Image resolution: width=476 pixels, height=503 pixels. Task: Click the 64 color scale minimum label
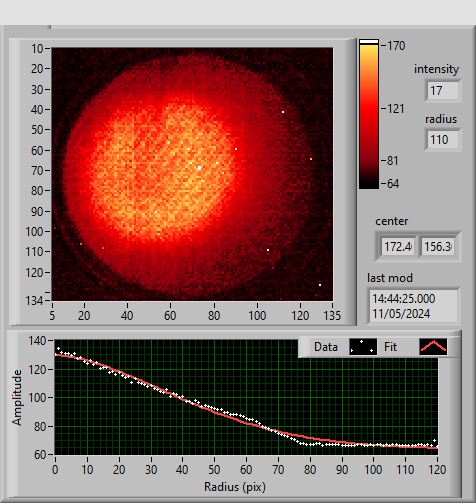[x=393, y=184]
